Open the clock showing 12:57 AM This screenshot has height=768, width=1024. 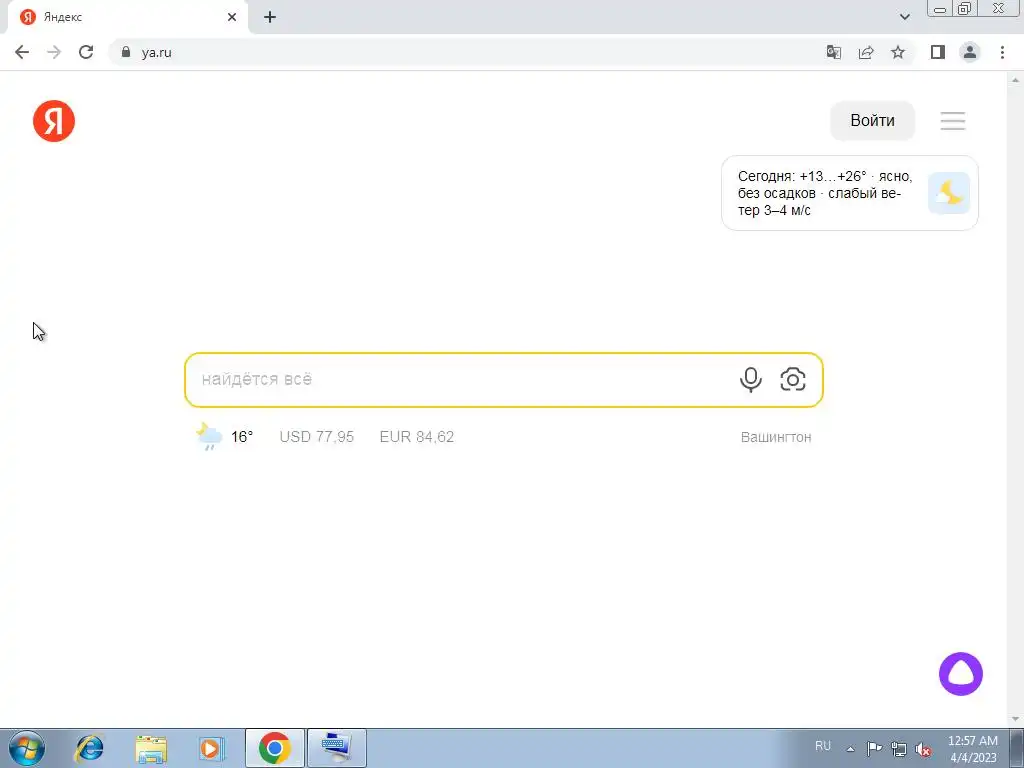point(973,749)
